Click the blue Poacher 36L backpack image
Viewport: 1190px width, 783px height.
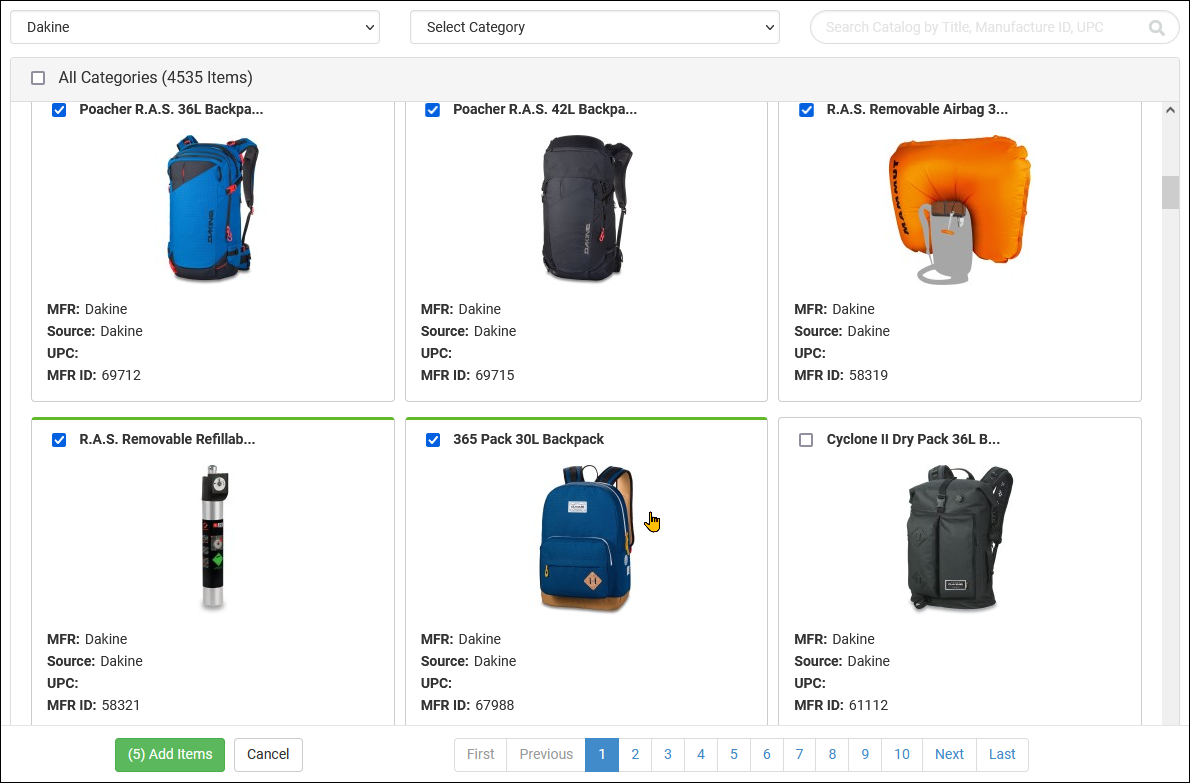(212, 208)
